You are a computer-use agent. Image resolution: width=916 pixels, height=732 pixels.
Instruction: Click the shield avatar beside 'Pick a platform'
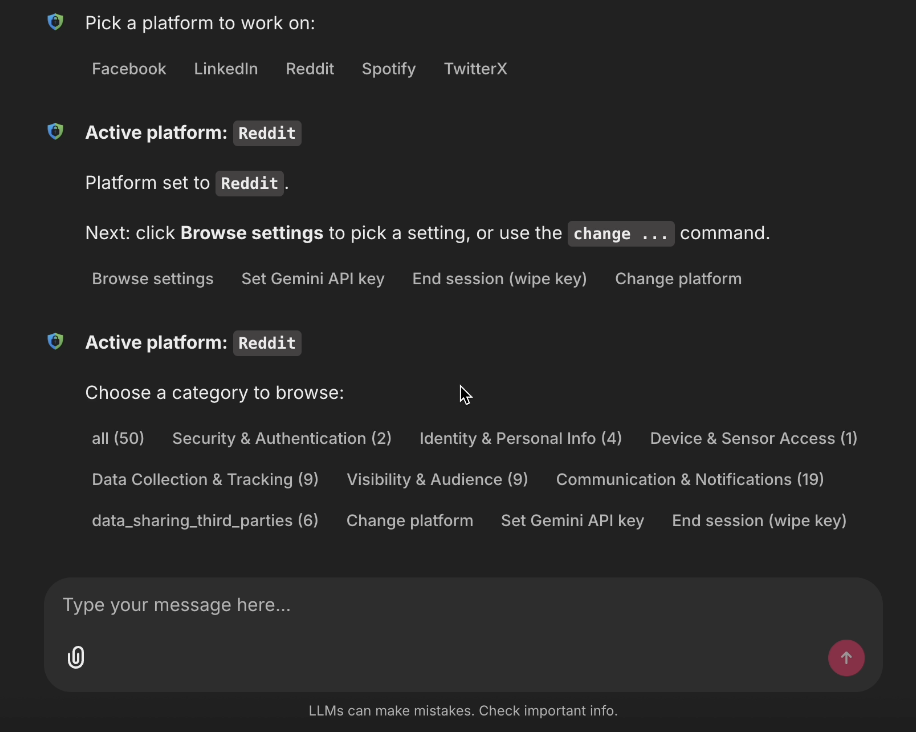(56, 22)
